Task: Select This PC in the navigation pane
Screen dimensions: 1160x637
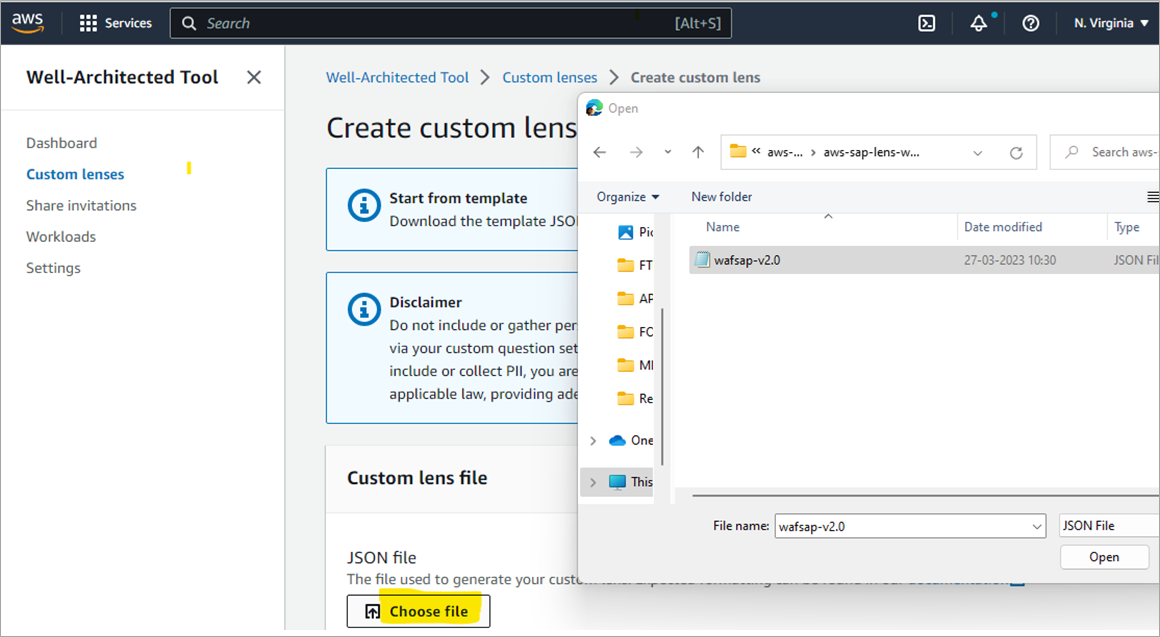Action: coord(631,482)
